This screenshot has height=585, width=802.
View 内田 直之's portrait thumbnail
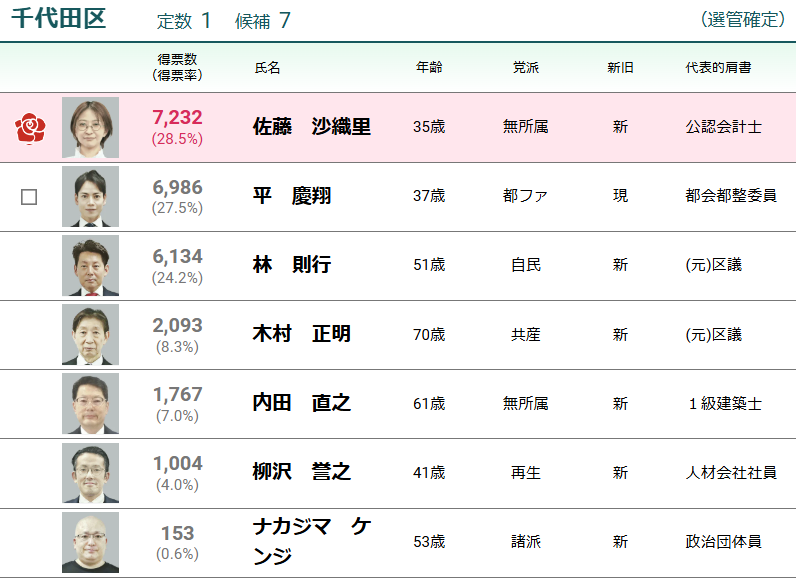point(91,403)
